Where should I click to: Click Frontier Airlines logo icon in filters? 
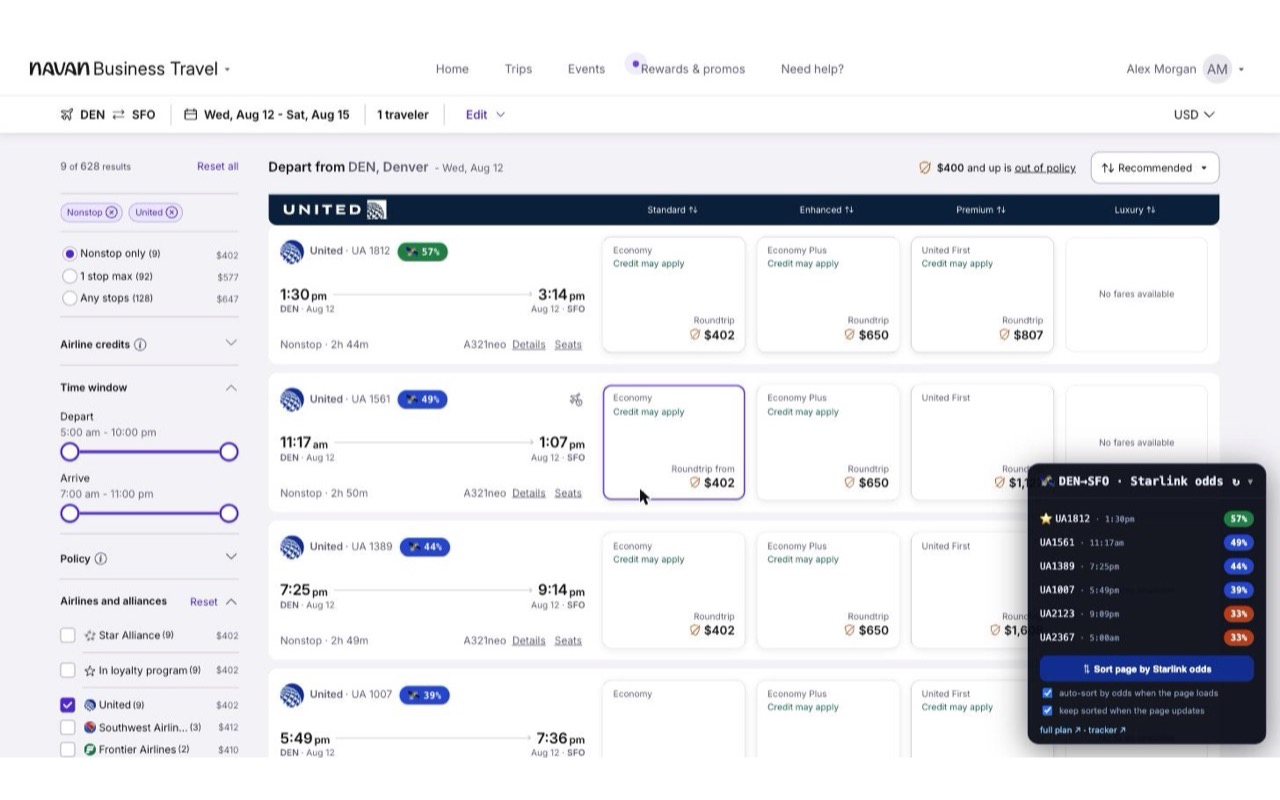pyautogui.click(x=90, y=750)
